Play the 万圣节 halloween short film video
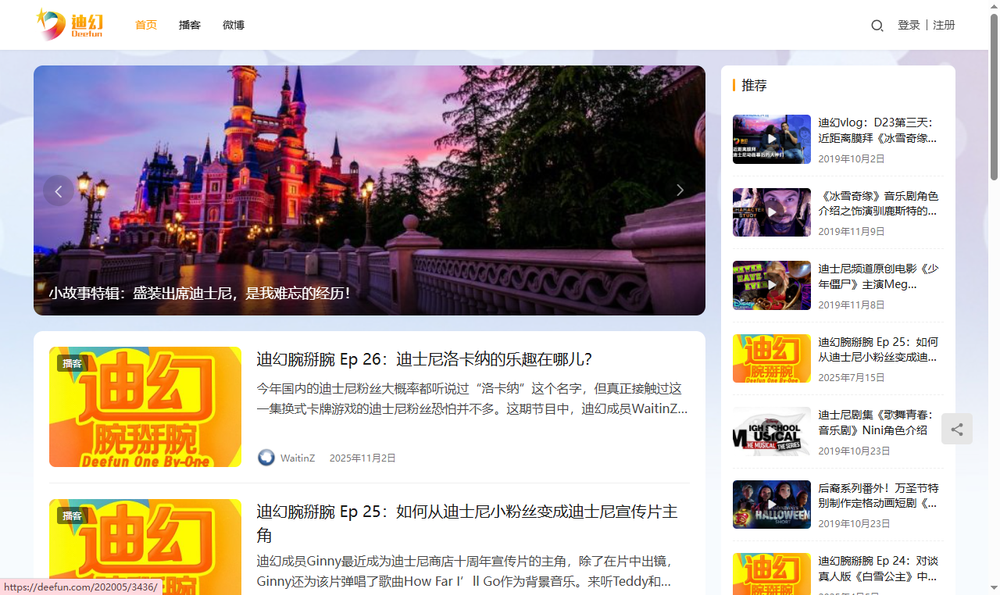This screenshot has height=595, width=1000. [771, 505]
